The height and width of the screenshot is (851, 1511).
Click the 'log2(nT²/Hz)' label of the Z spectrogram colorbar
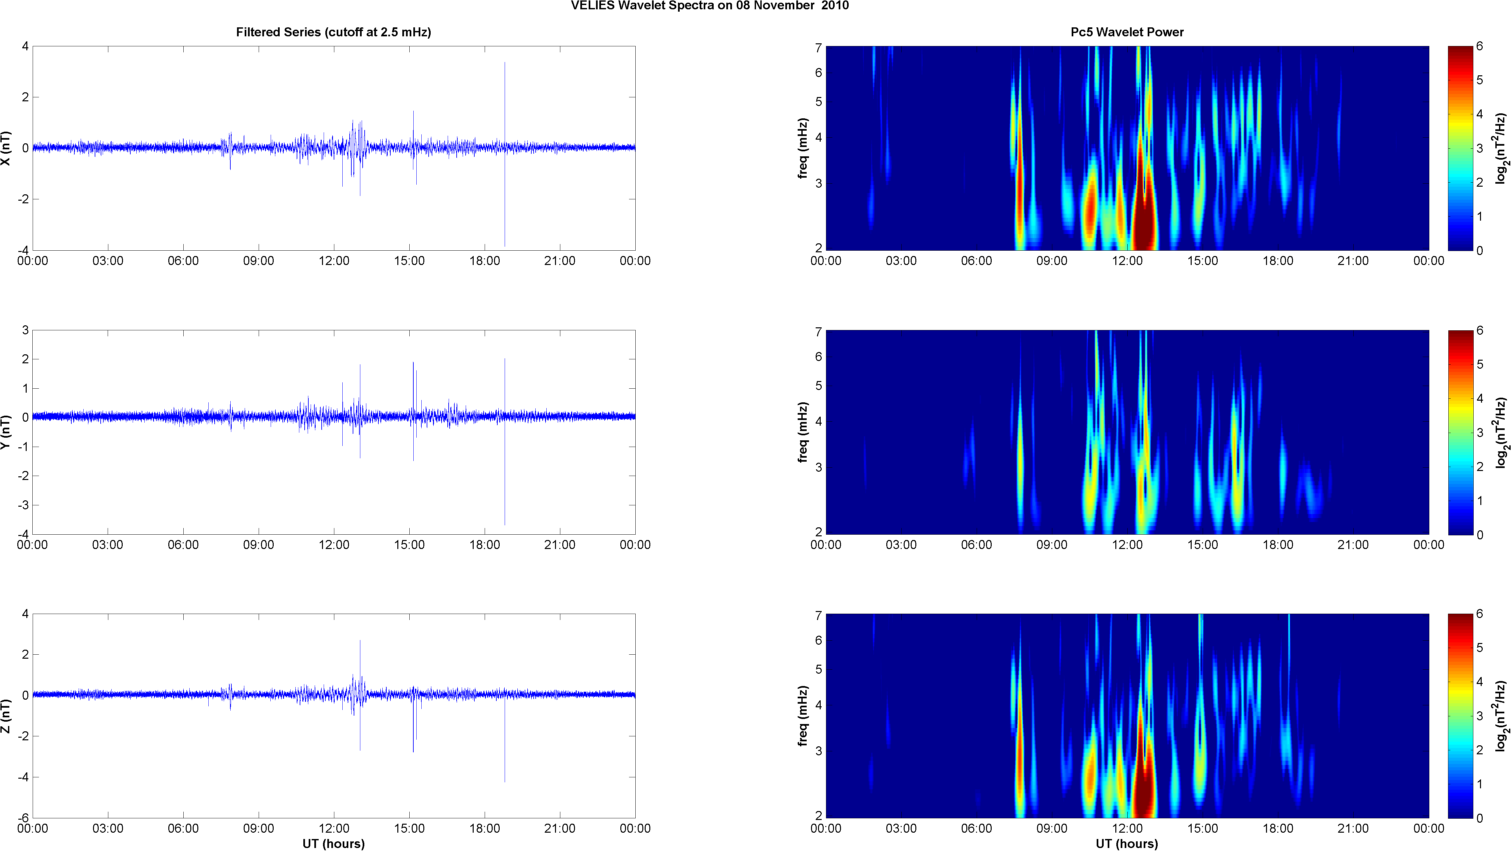click(1501, 716)
